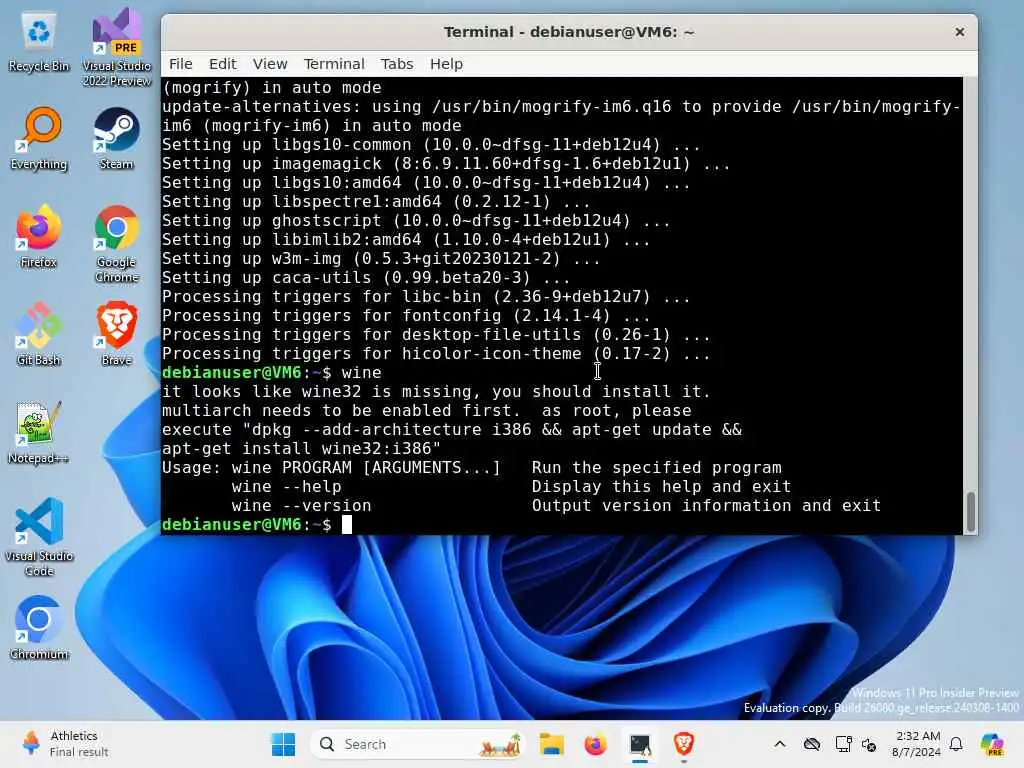Open File Explorer from the taskbar
Viewport: 1024px width, 768px height.
[x=551, y=744]
